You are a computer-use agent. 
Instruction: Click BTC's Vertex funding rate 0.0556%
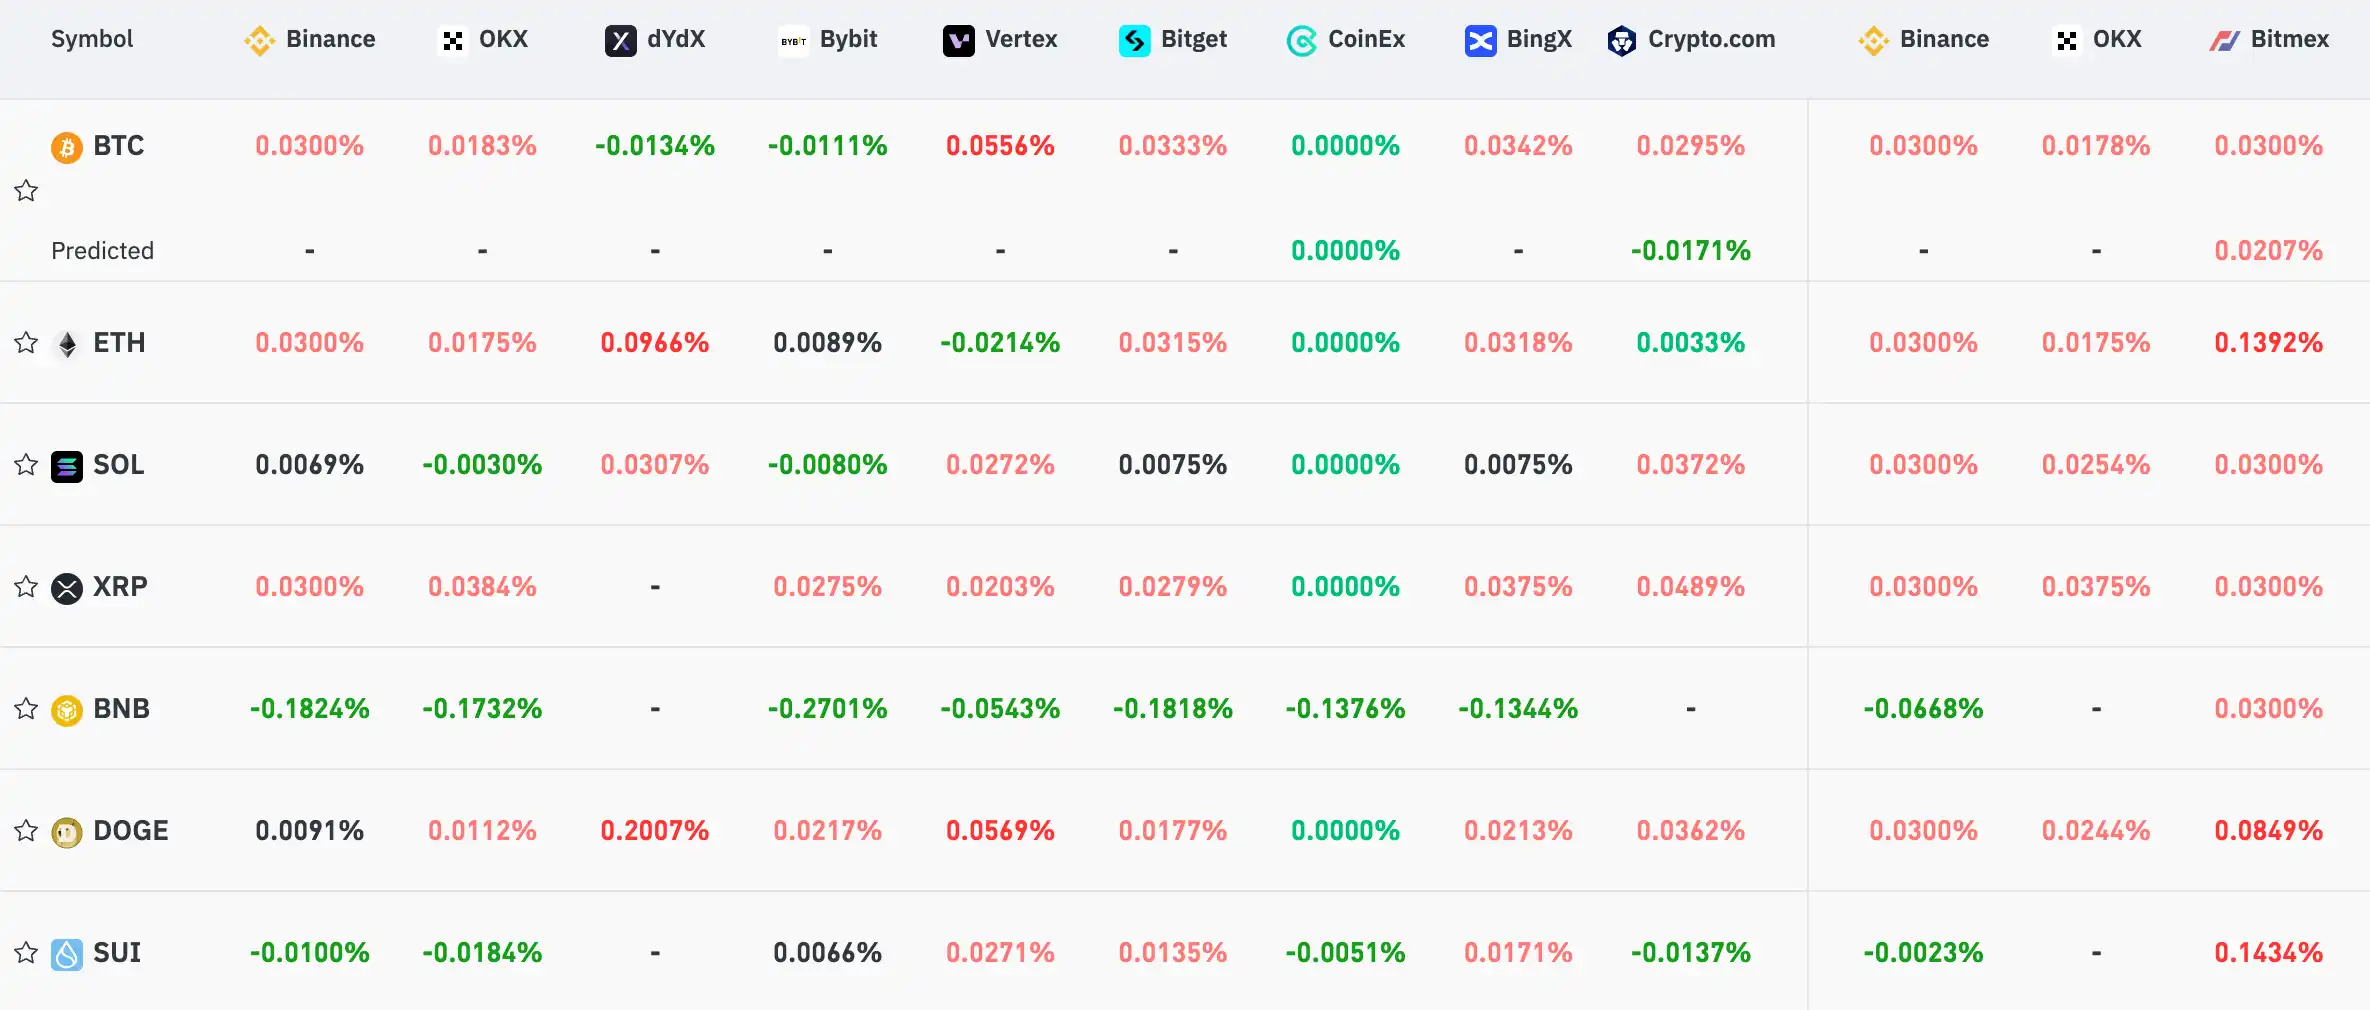1000,146
